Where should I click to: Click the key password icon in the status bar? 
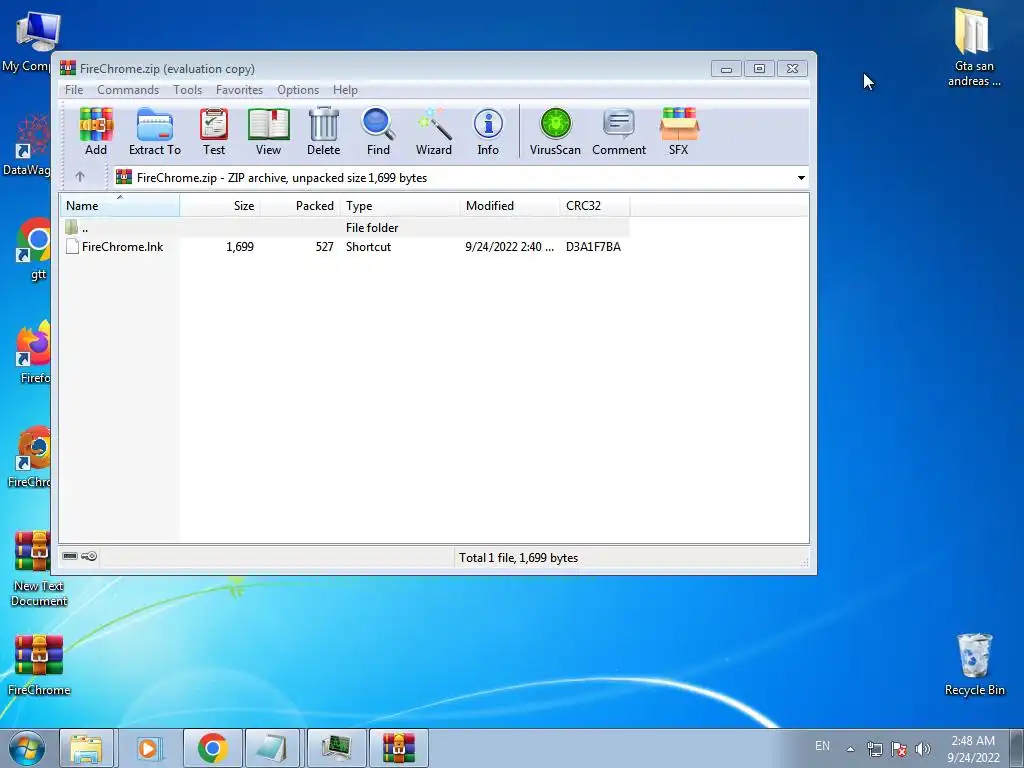[89, 556]
